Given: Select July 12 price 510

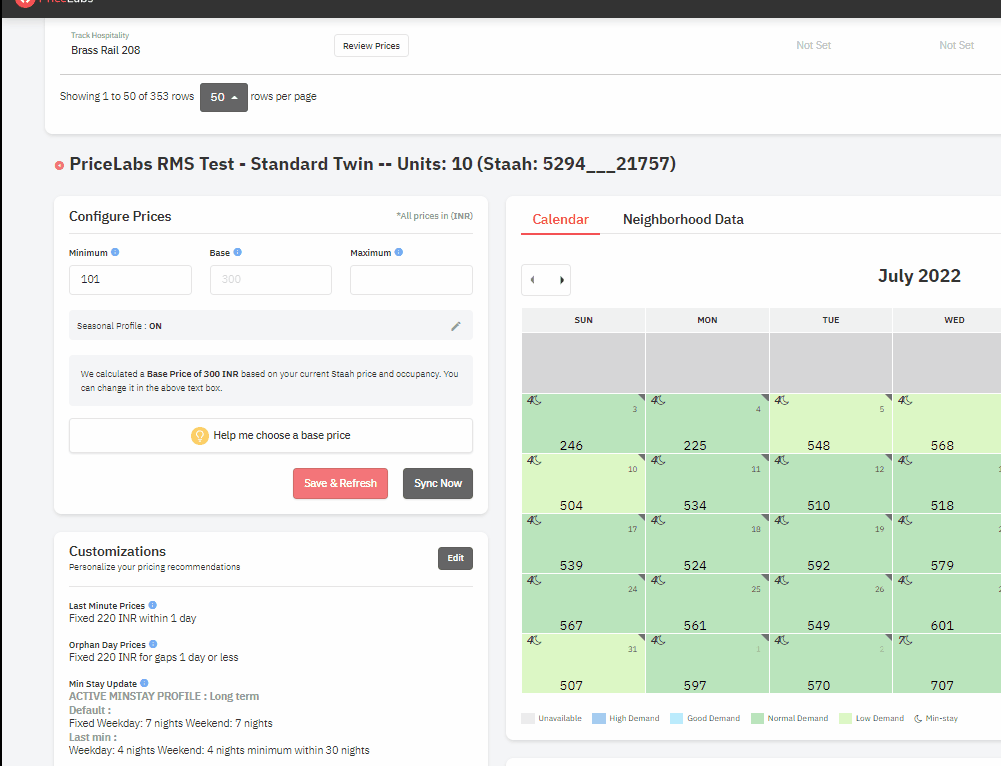Looking at the screenshot, I should coord(818,506).
